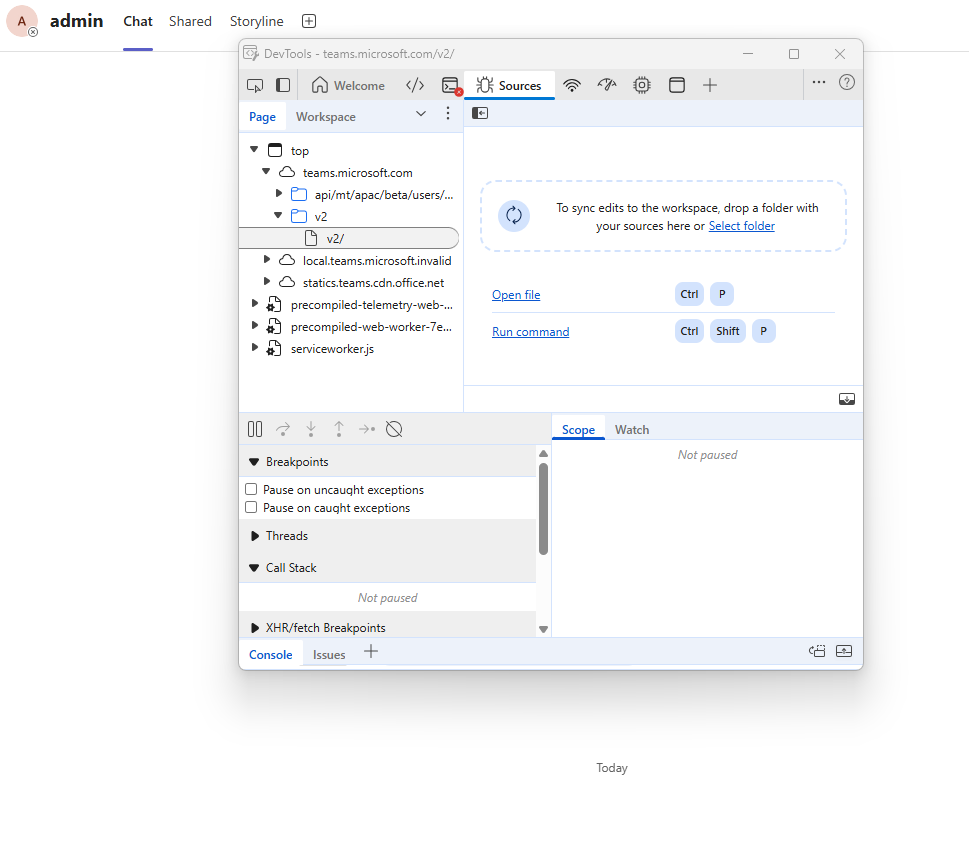The image size is (969, 860).
Task: Switch to the Watch tab
Action: pos(631,429)
